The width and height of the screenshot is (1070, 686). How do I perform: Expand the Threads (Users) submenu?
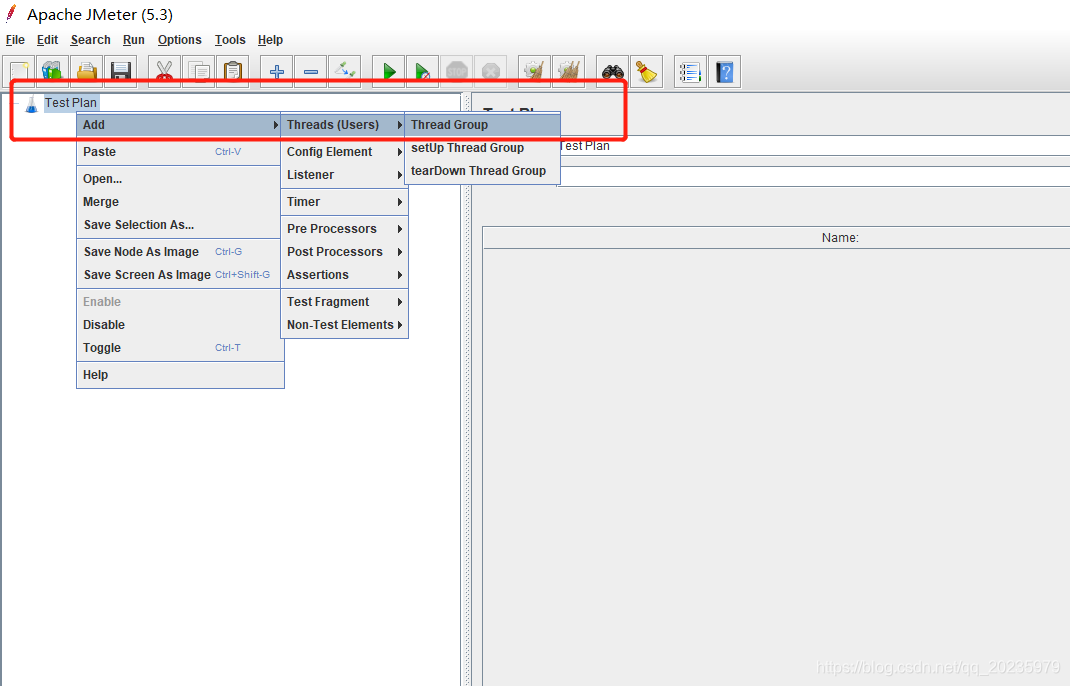pos(344,125)
